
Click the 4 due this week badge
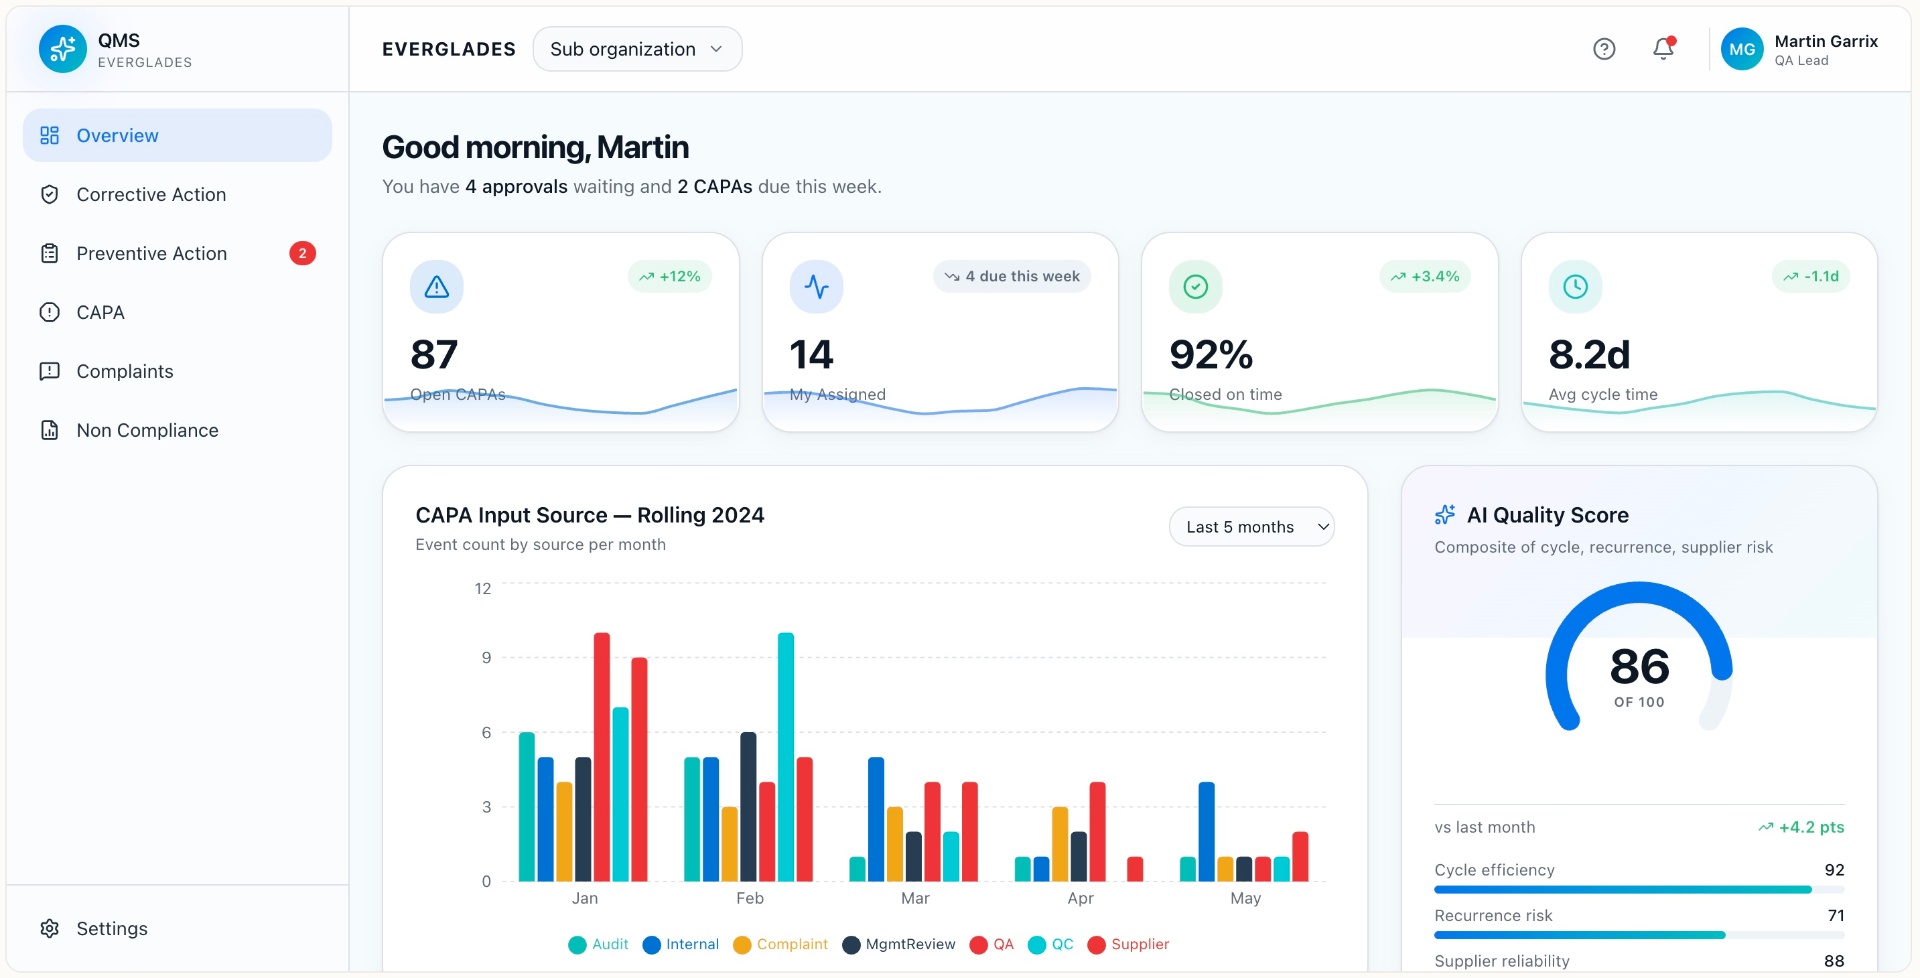click(x=1012, y=276)
